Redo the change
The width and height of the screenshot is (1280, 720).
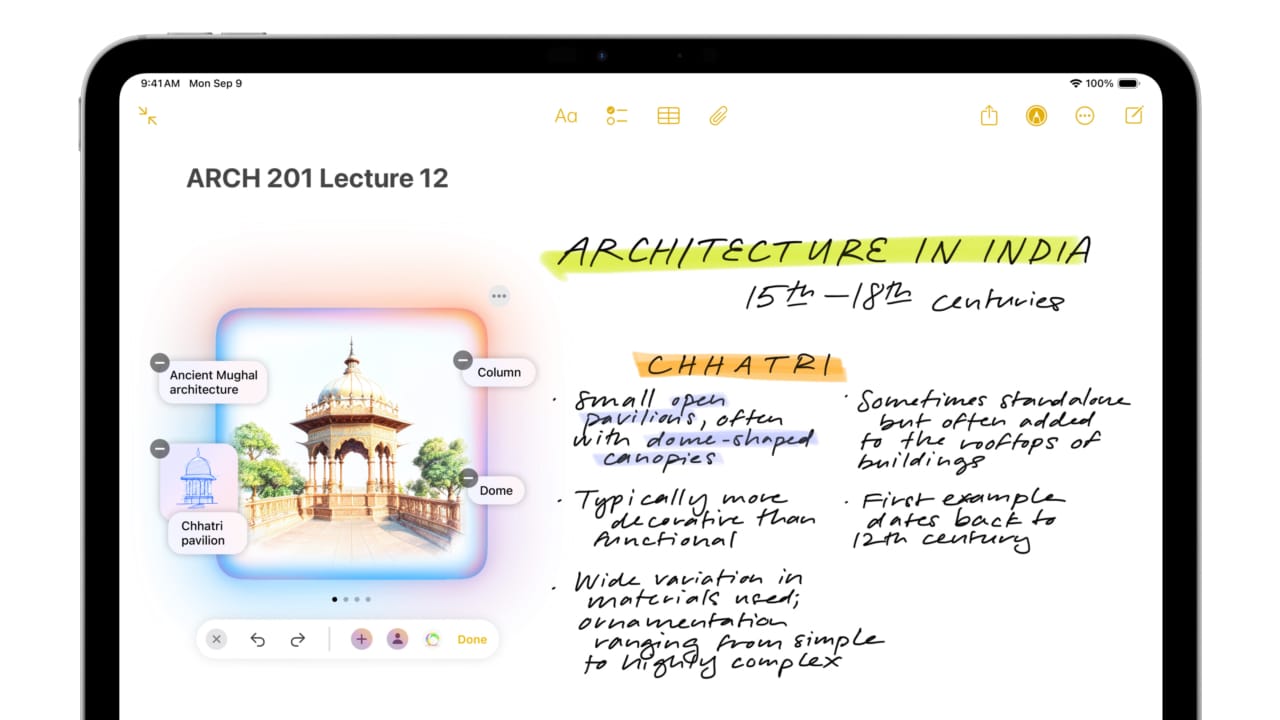pos(297,639)
